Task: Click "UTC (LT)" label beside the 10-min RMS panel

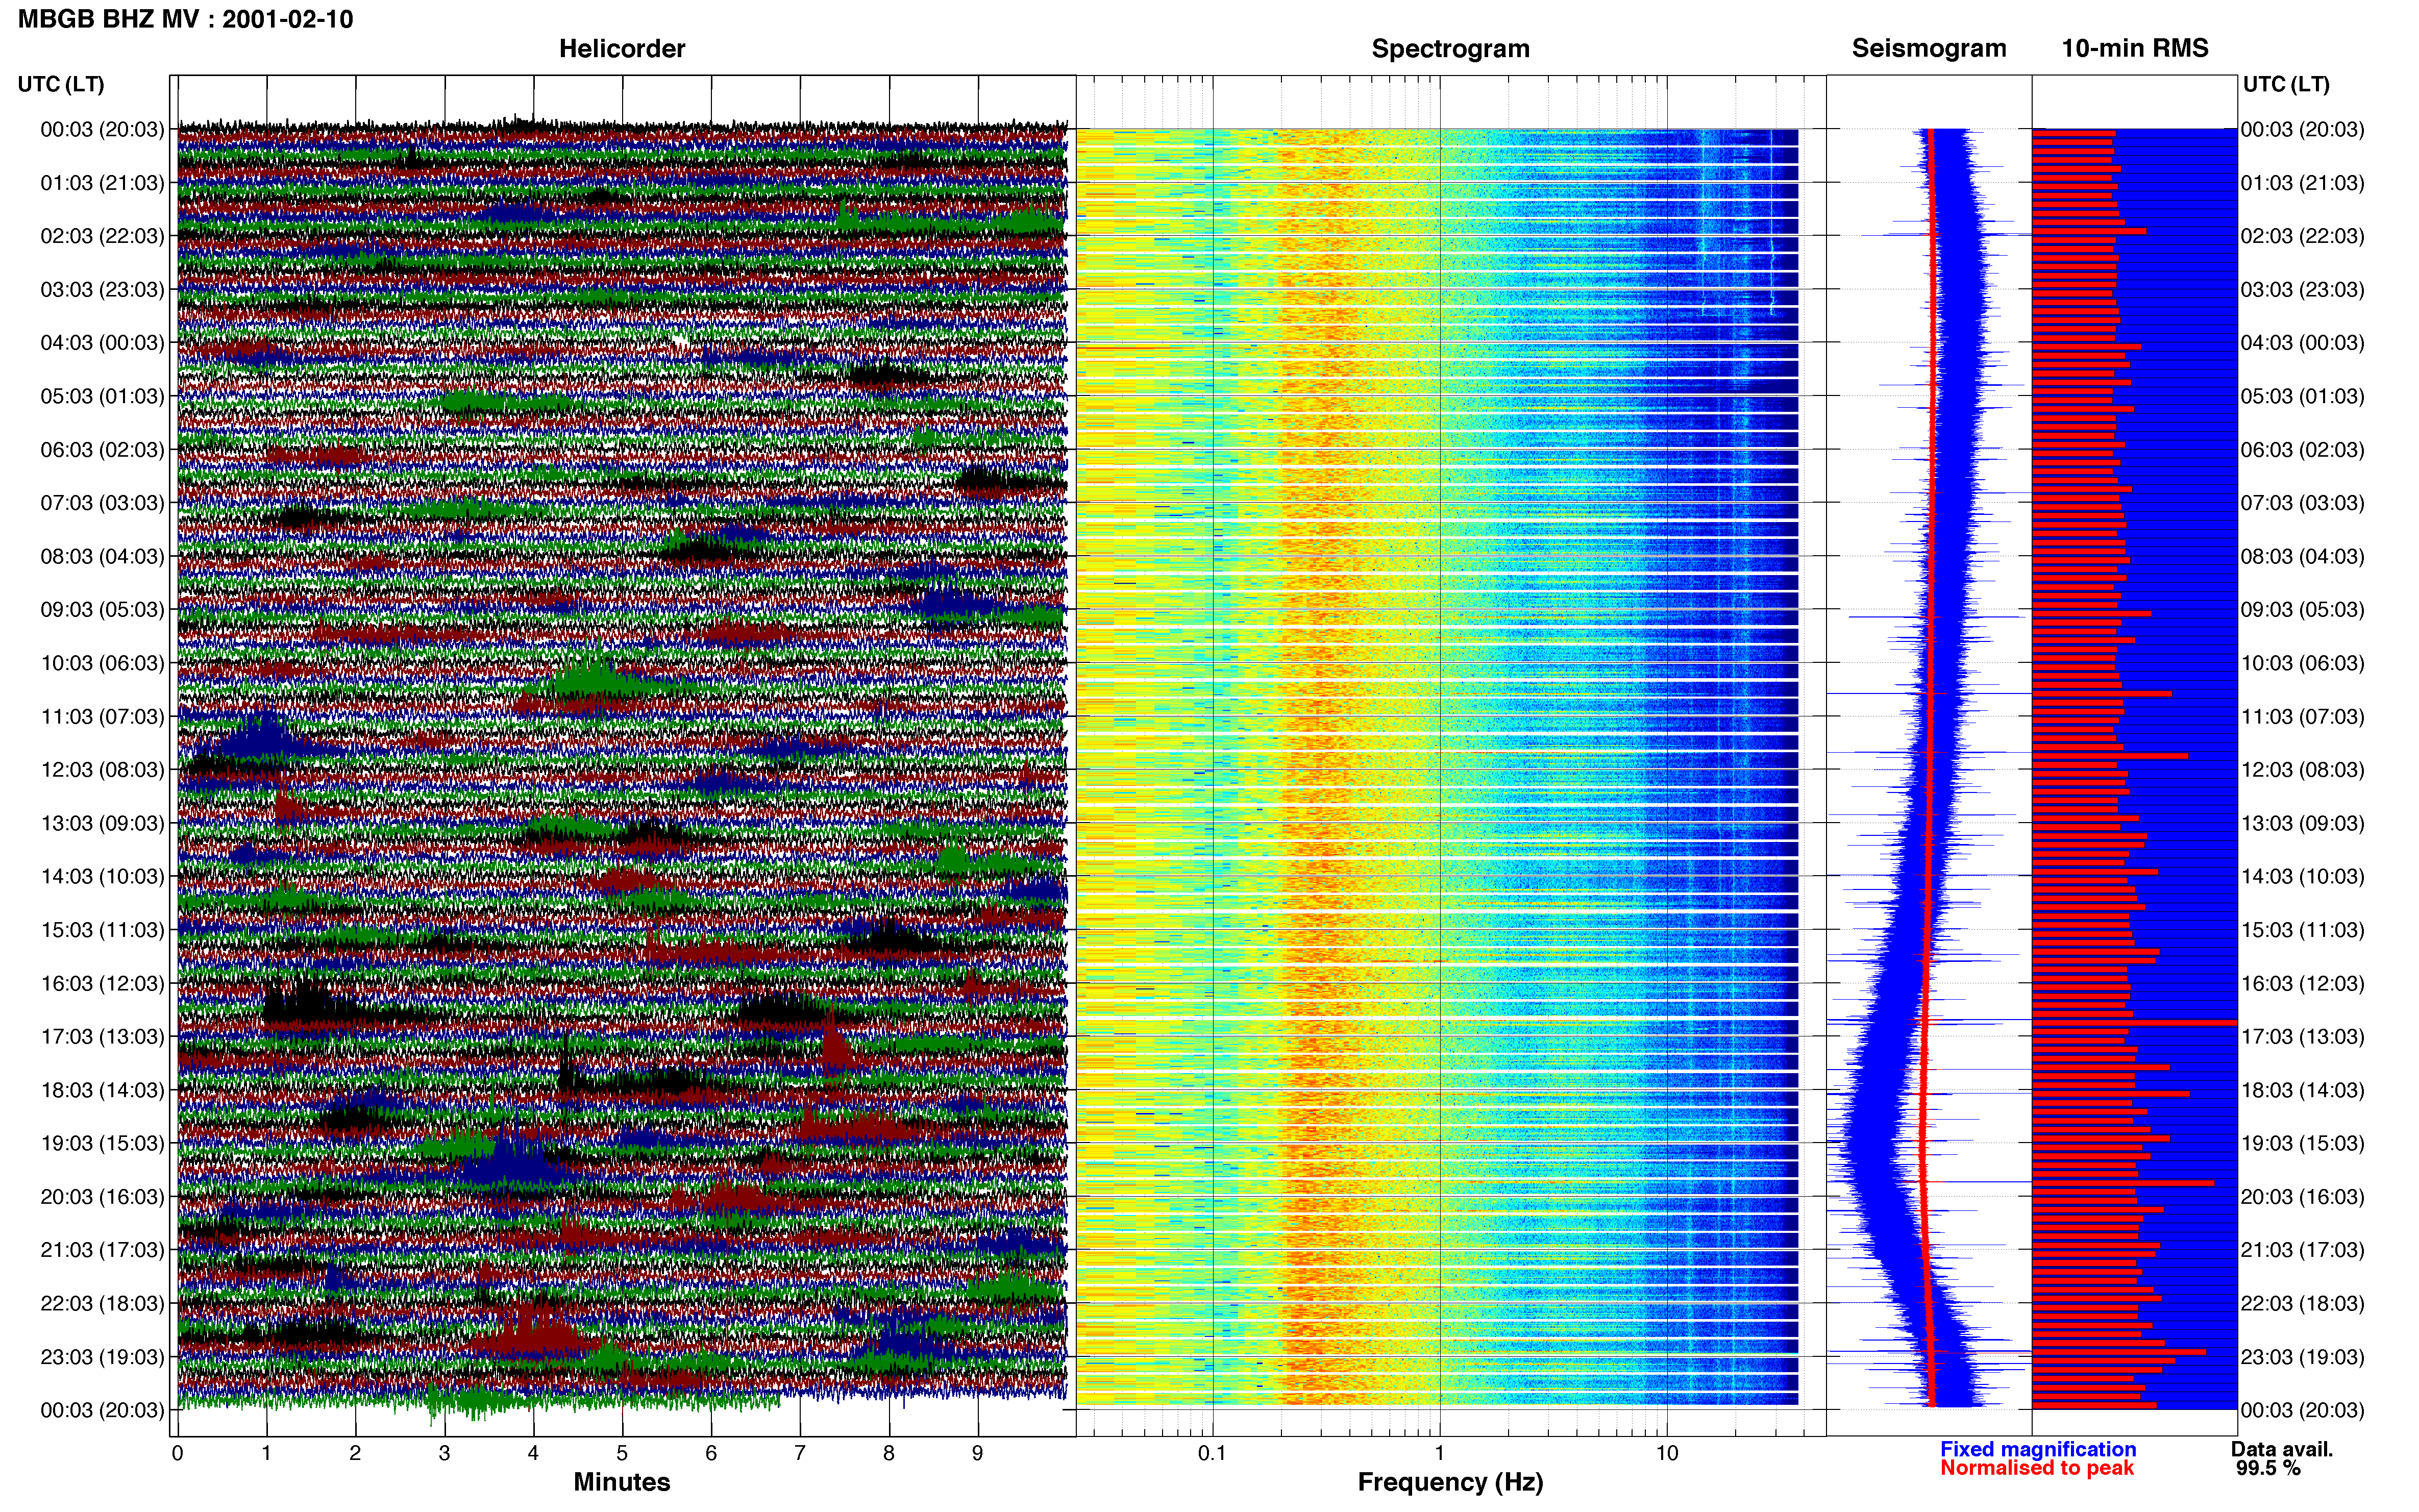Action: pos(2286,84)
